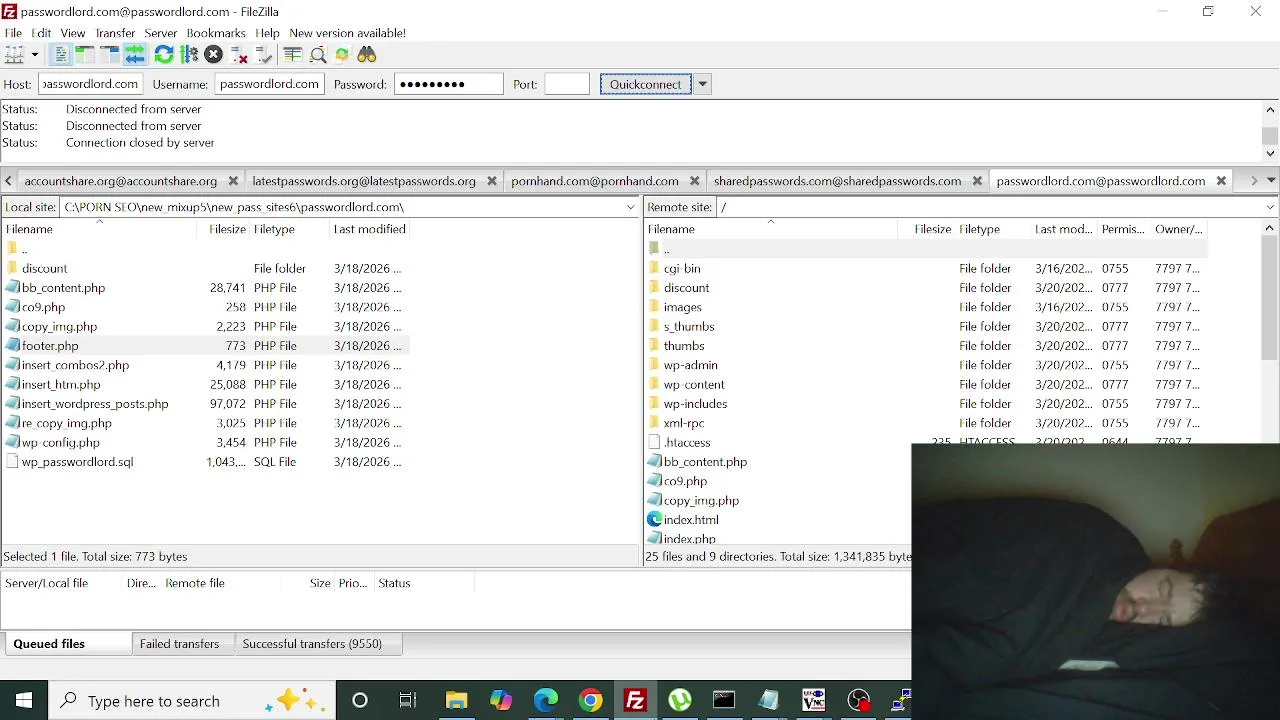1280x720 pixels.
Task: Expand the Remote site path dropdown
Action: [x=1271, y=207]
